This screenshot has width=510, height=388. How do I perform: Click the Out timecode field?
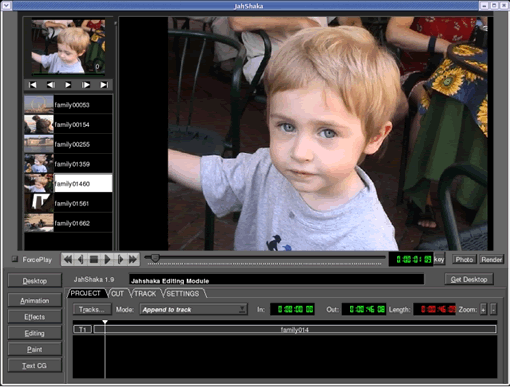pyautogui.click(x=364, y=309)
